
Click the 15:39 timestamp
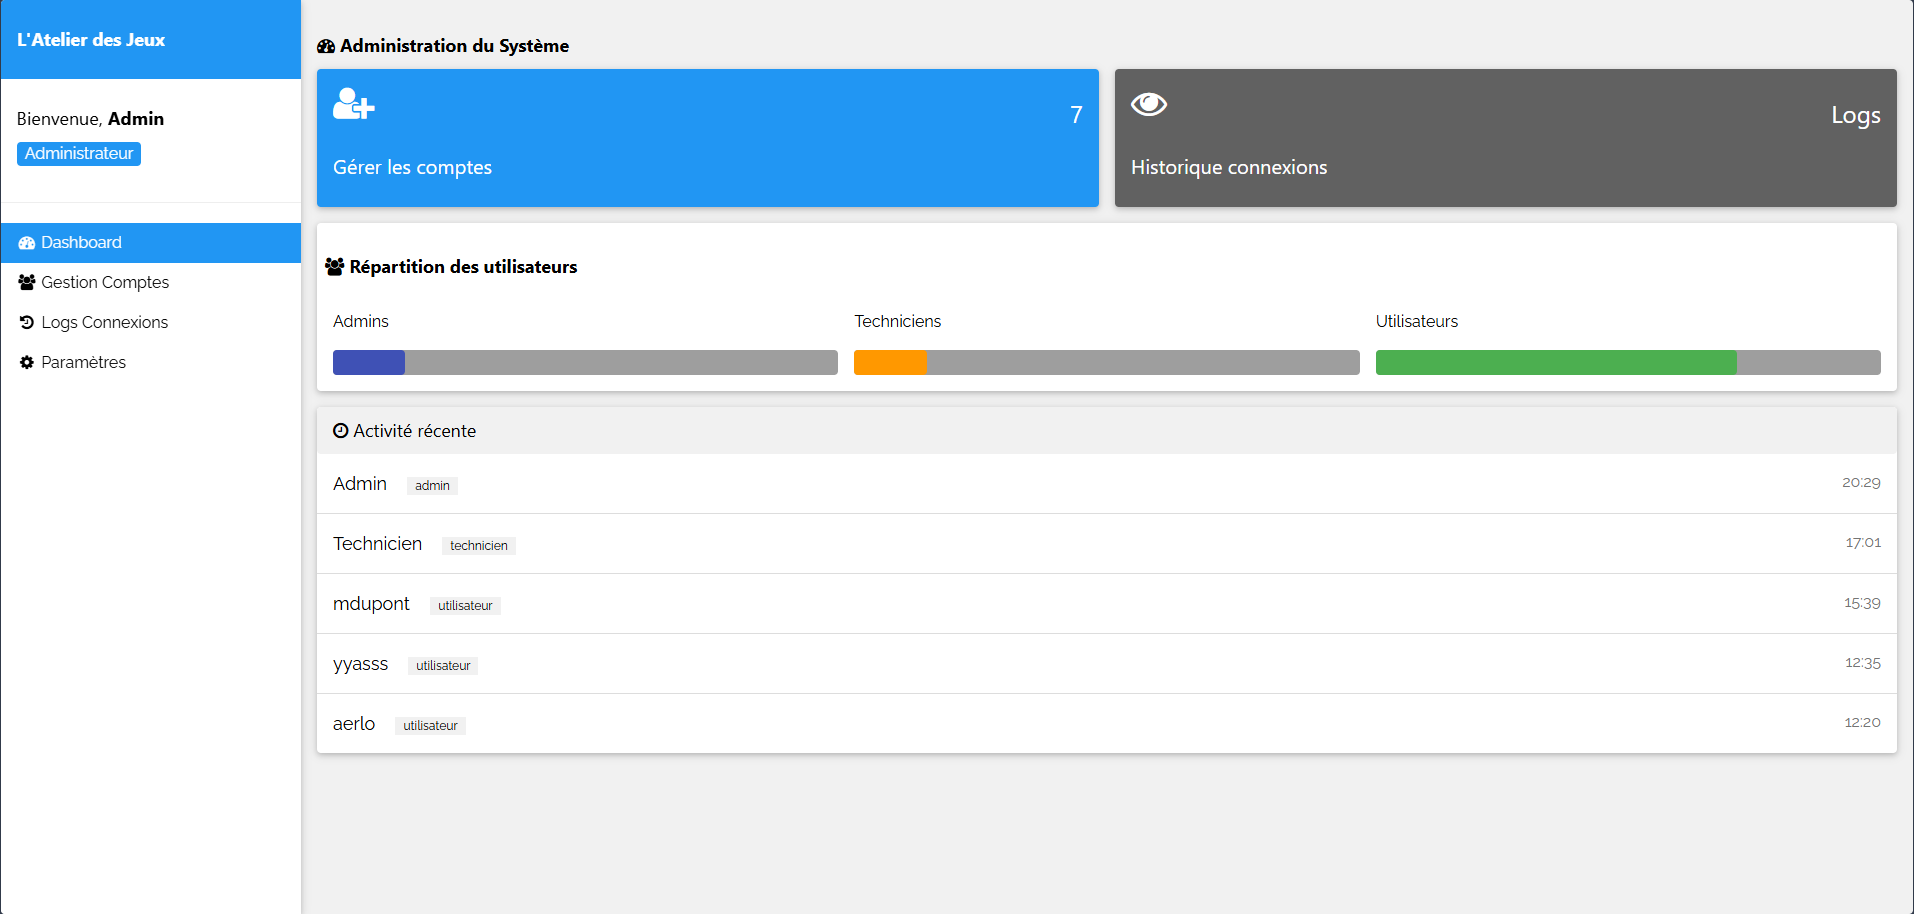pyautogui.click(x=1862, y=604)
